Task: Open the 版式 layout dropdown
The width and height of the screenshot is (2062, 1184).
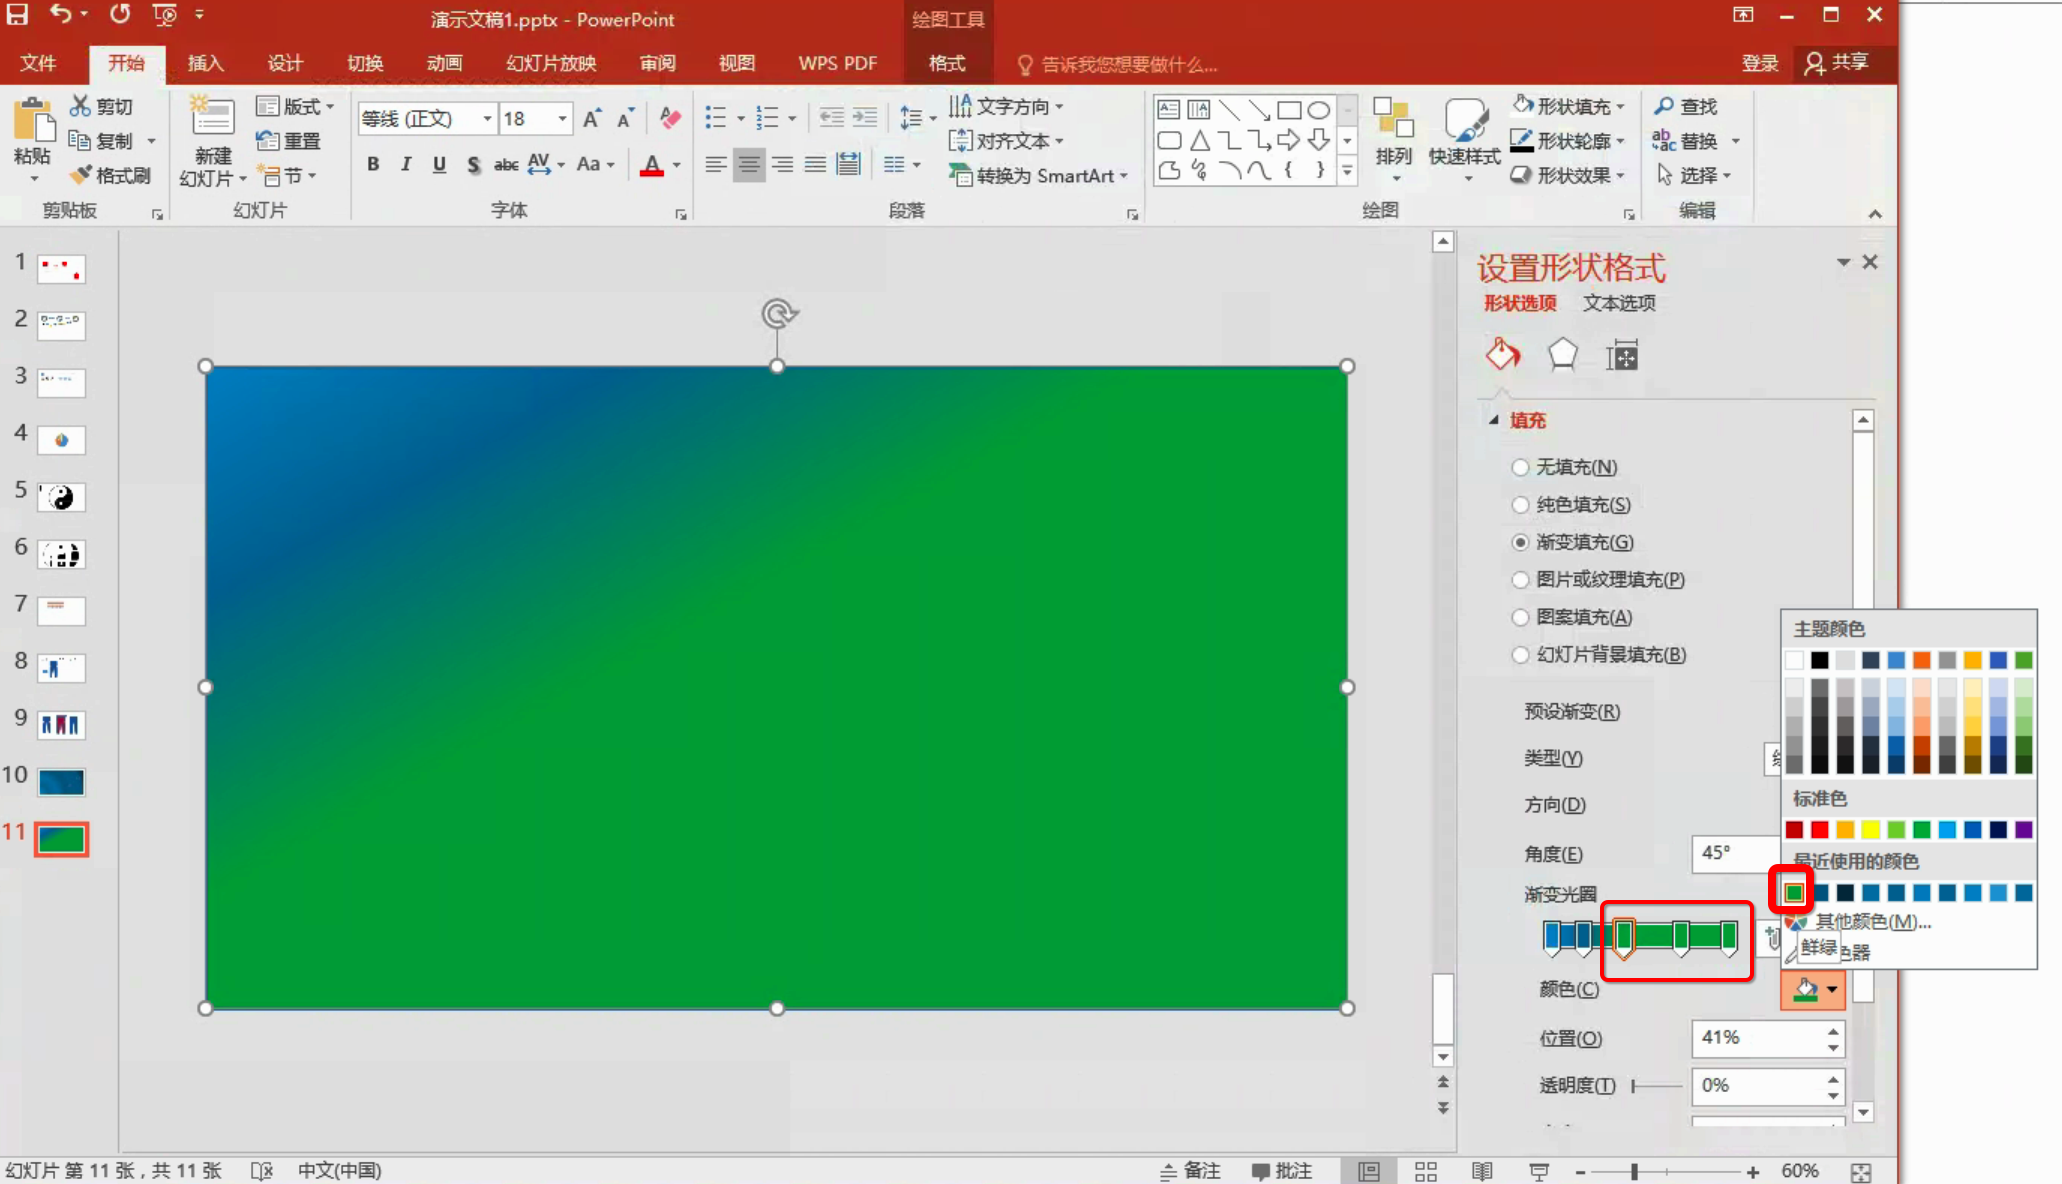Action: 295,106
